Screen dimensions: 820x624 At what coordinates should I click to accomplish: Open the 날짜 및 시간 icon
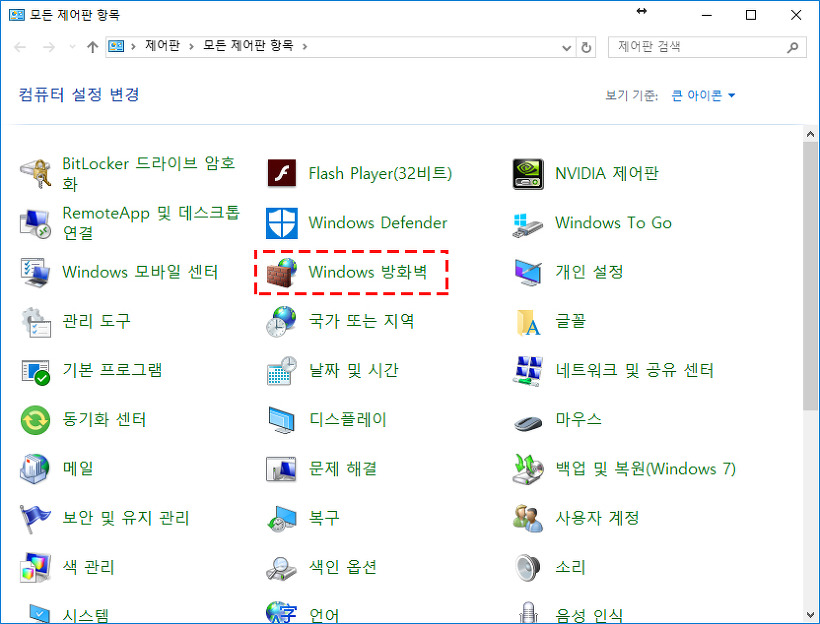pos(282,371)
